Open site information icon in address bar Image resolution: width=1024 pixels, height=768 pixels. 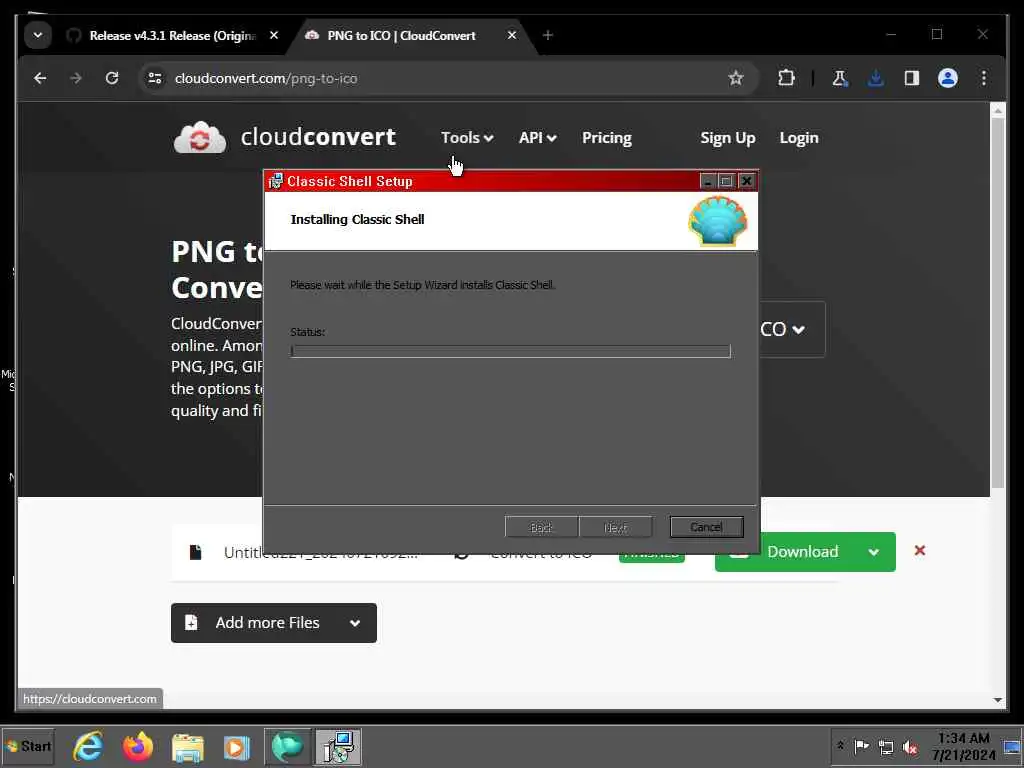click(155, 78)
